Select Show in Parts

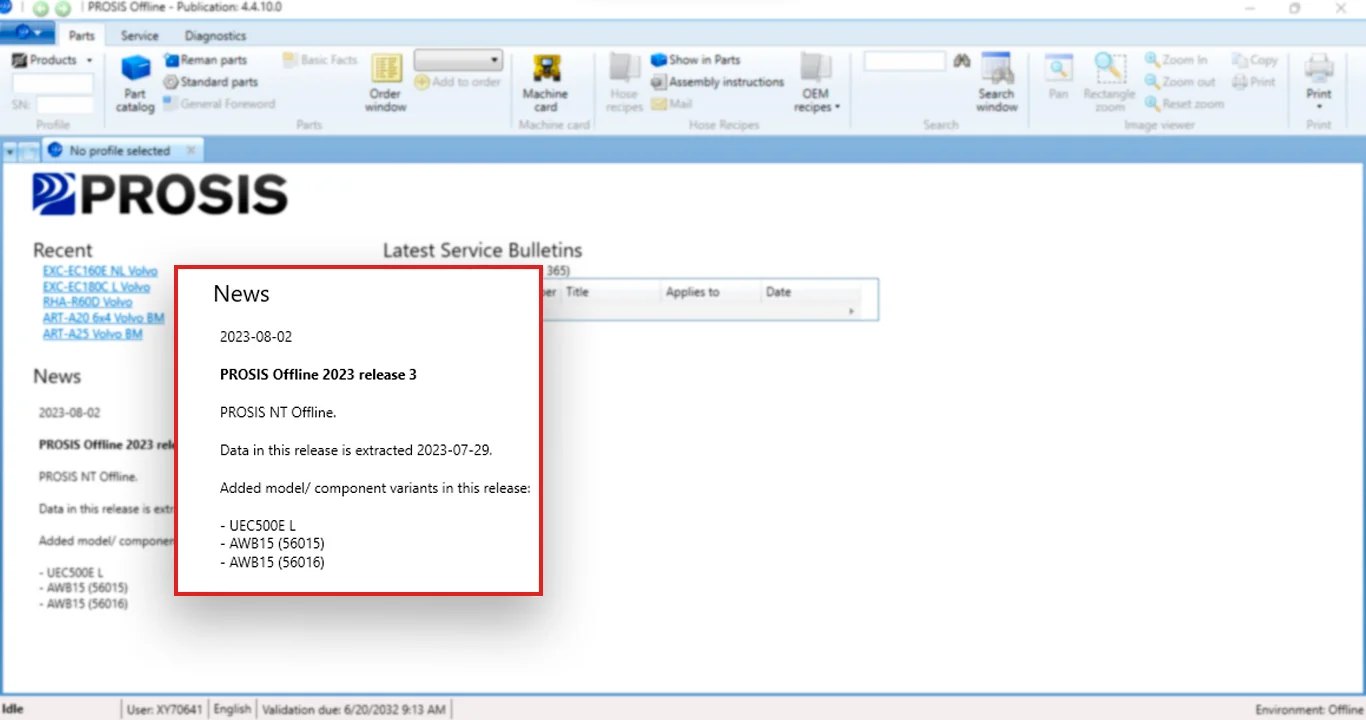coord(696,61)
